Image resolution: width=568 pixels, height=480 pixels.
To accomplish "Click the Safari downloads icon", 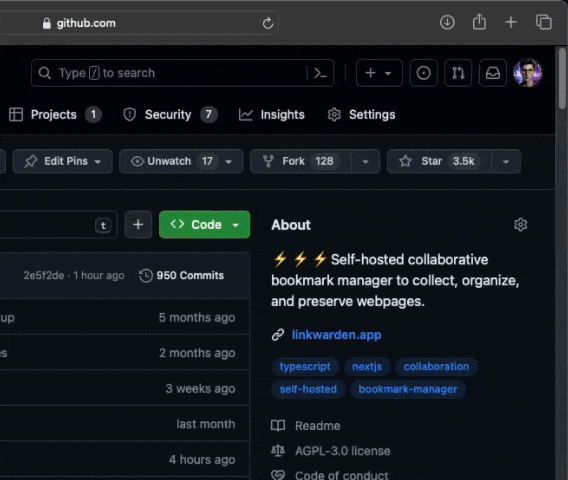I will [x=447, y=22].
